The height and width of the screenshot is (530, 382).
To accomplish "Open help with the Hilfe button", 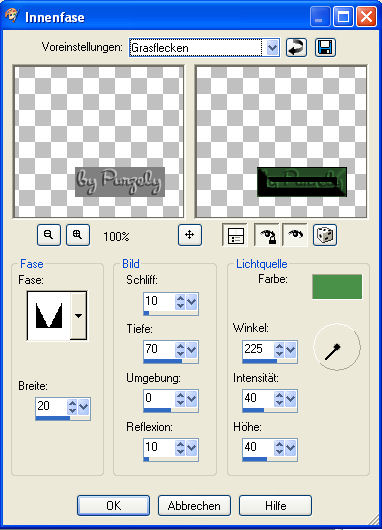I will [x=275, y=506].
